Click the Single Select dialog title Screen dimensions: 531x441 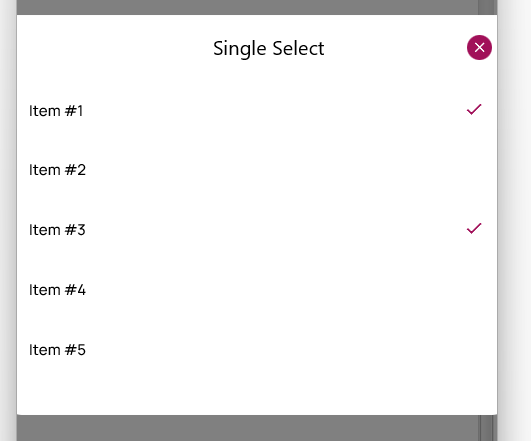point(269,48)
